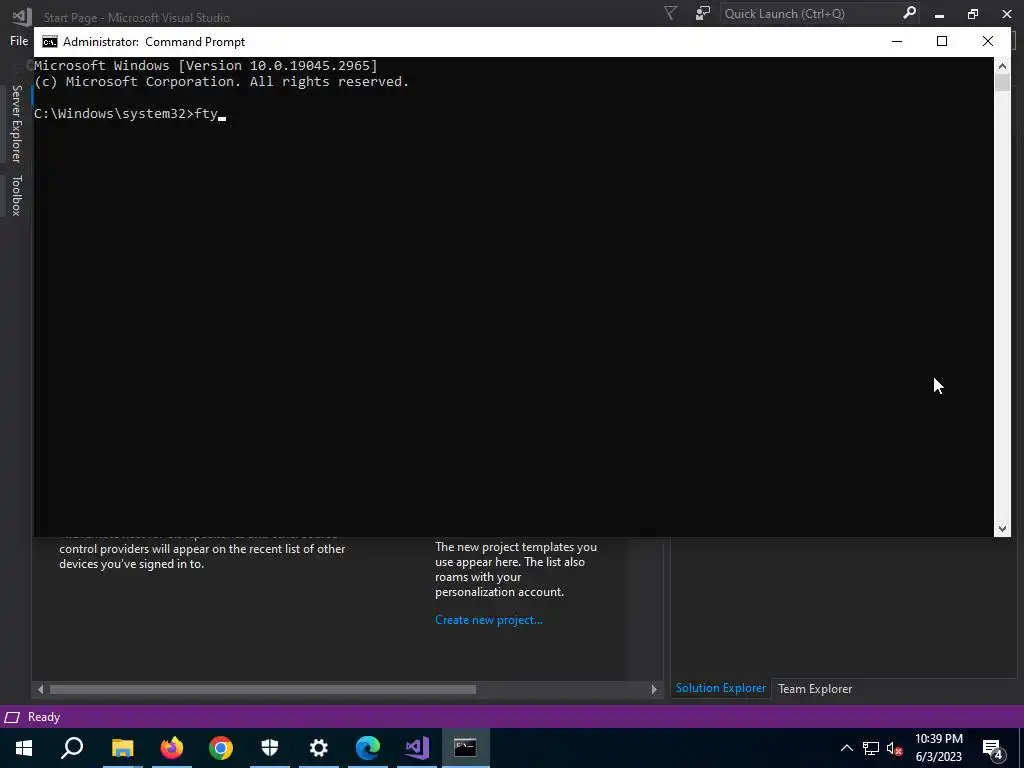Click Quick Launch search magnifier icon

pos(909,13)
